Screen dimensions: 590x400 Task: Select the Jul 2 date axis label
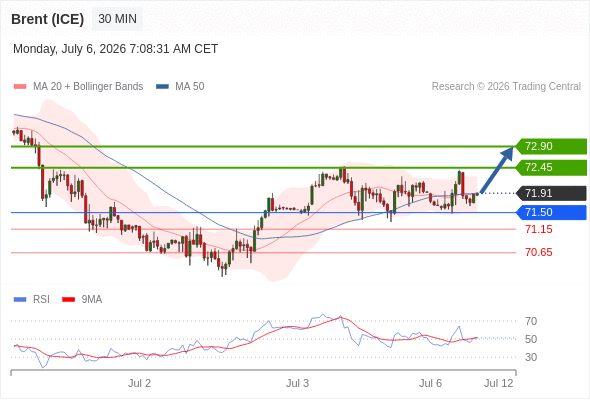139,383
